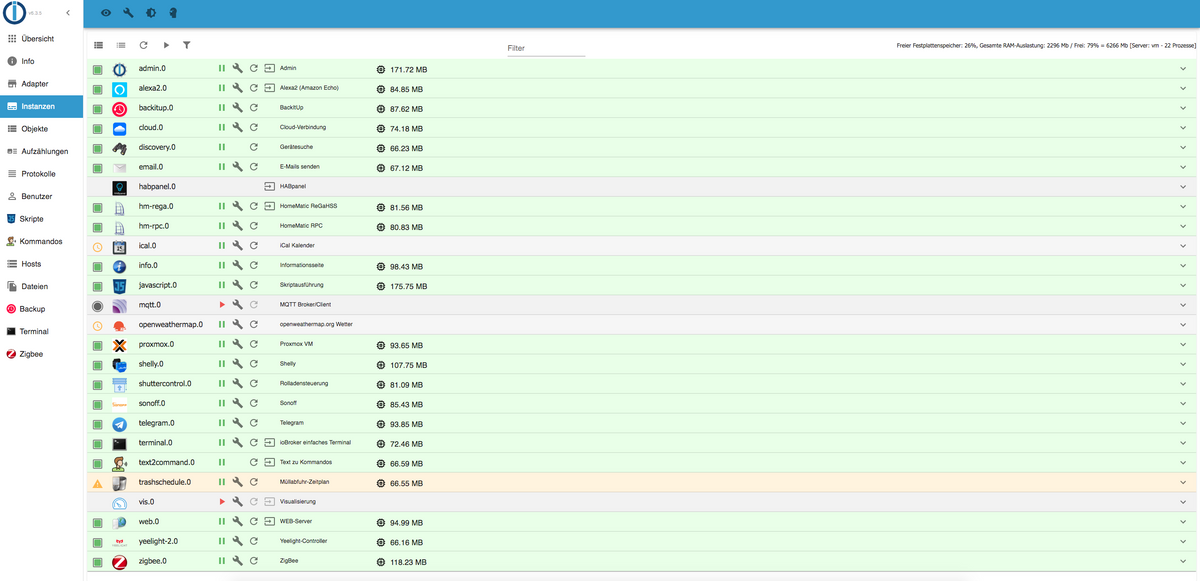This screenshot has height=581, width=1200.
Task: Open the mqtt.0 wrench configuration
Action: (238, 304)
